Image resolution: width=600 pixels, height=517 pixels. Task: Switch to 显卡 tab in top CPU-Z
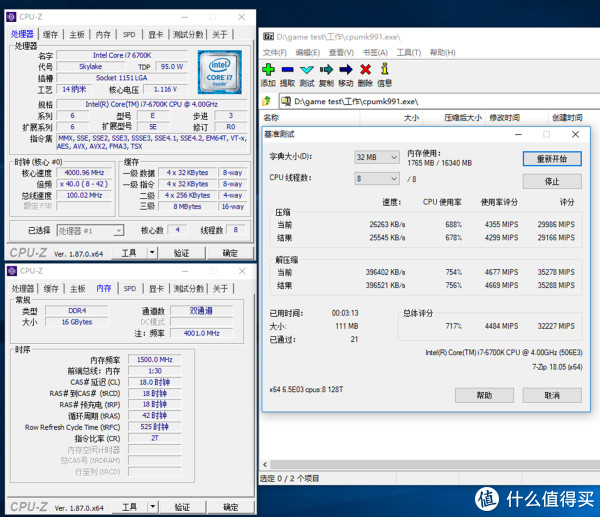tap(156, 35)
